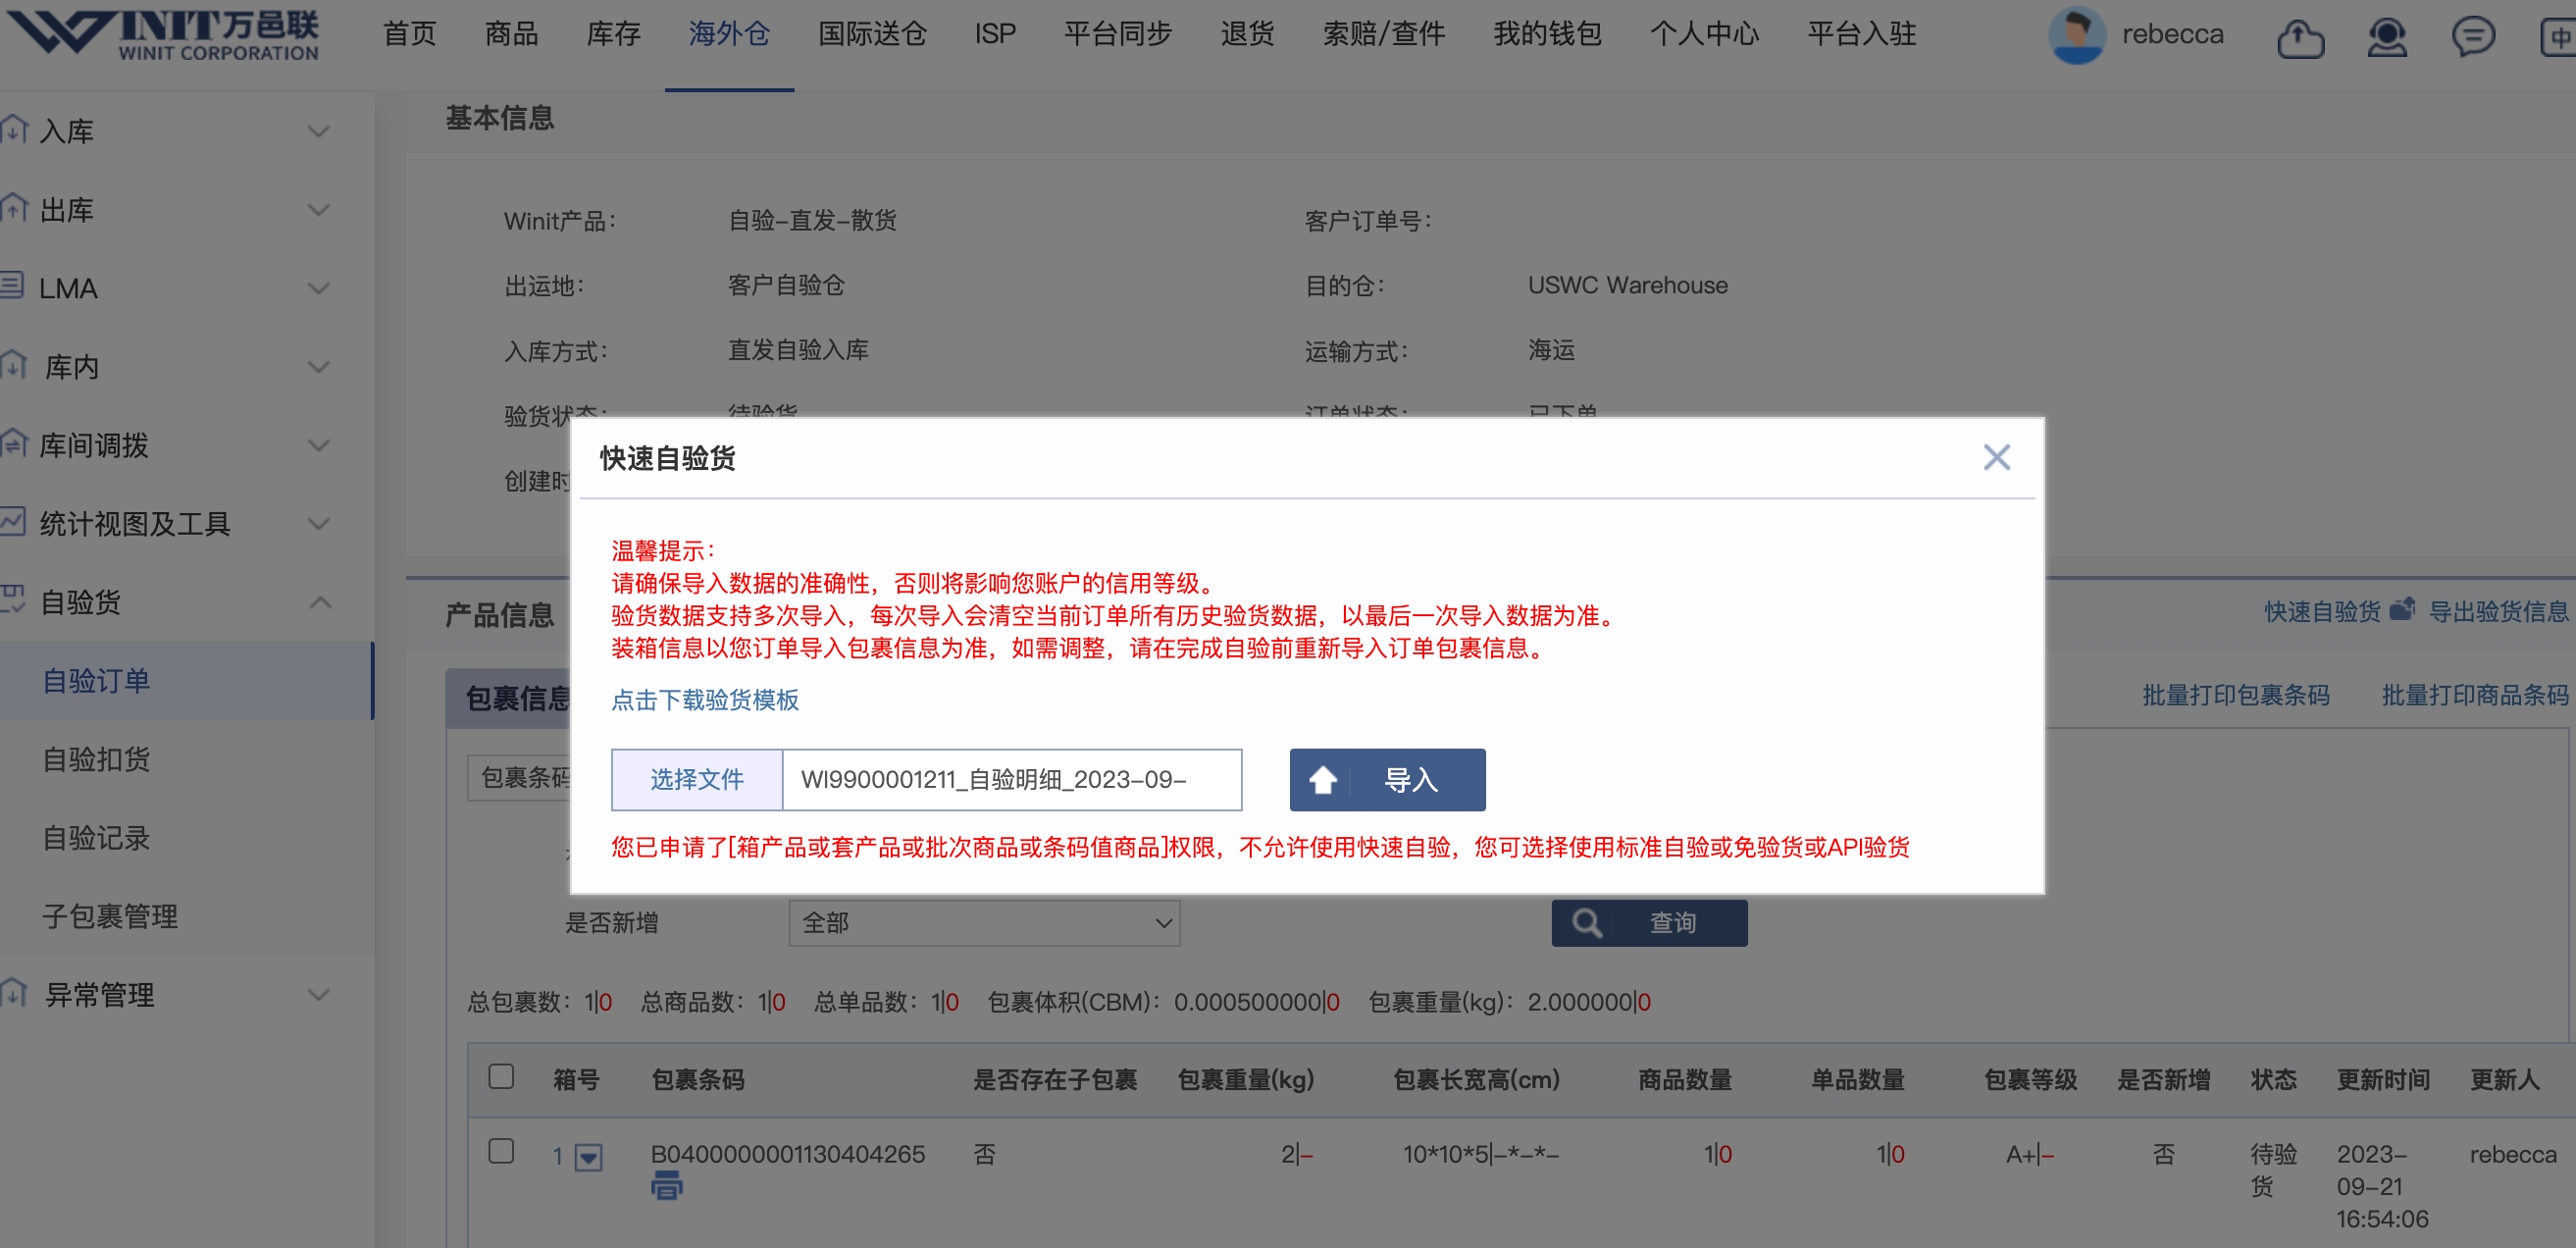
Task: Click the 导入 import button
Action: coord(1387,780)
